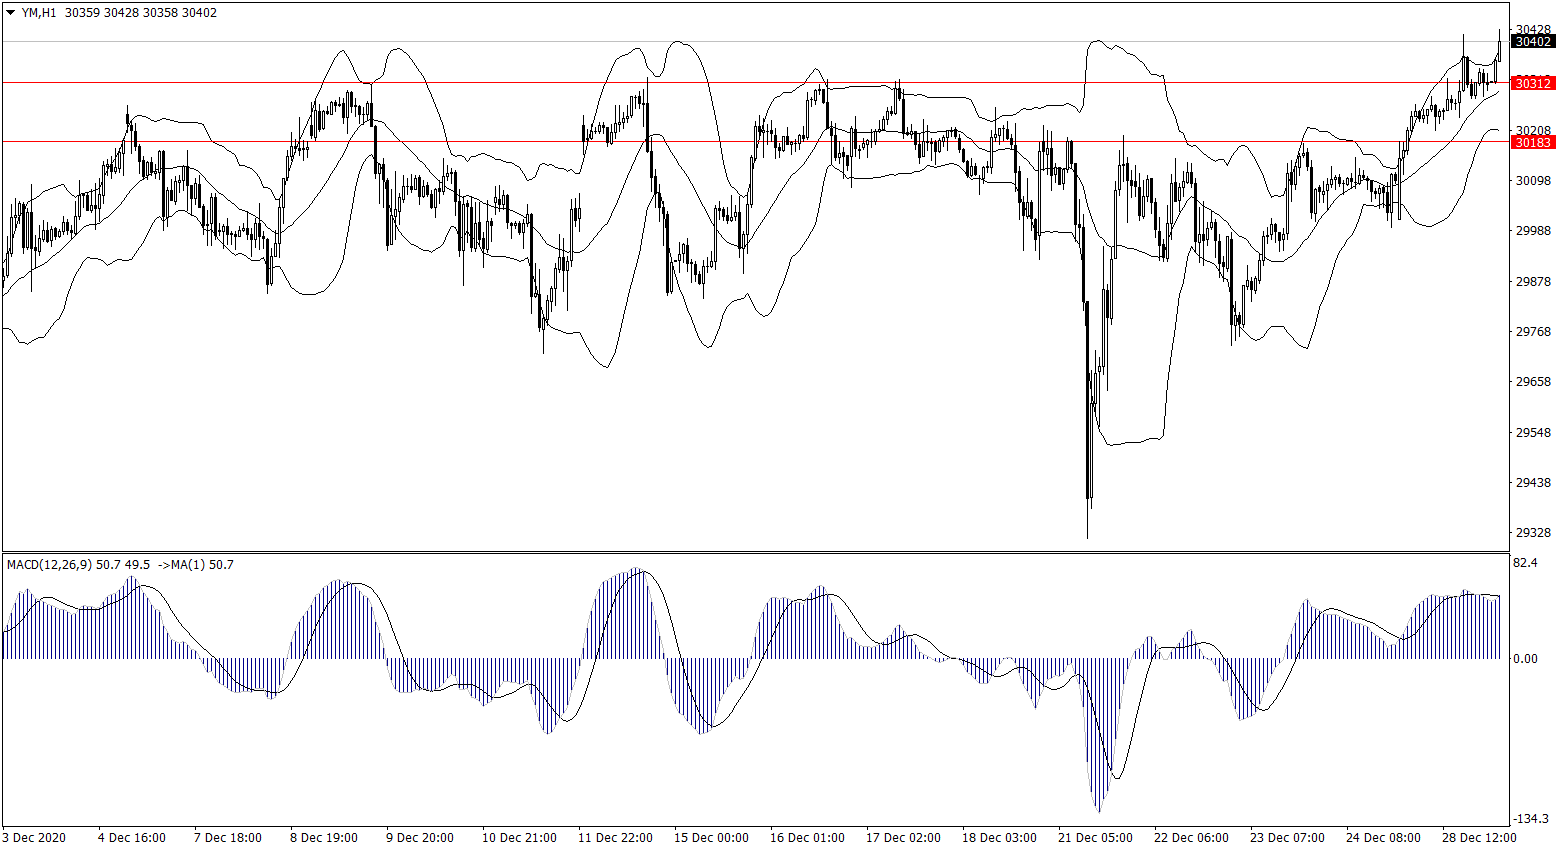Click the 3 Dec 2020 date label
The image size is (1566, 850).
click(x=34, y=838)
